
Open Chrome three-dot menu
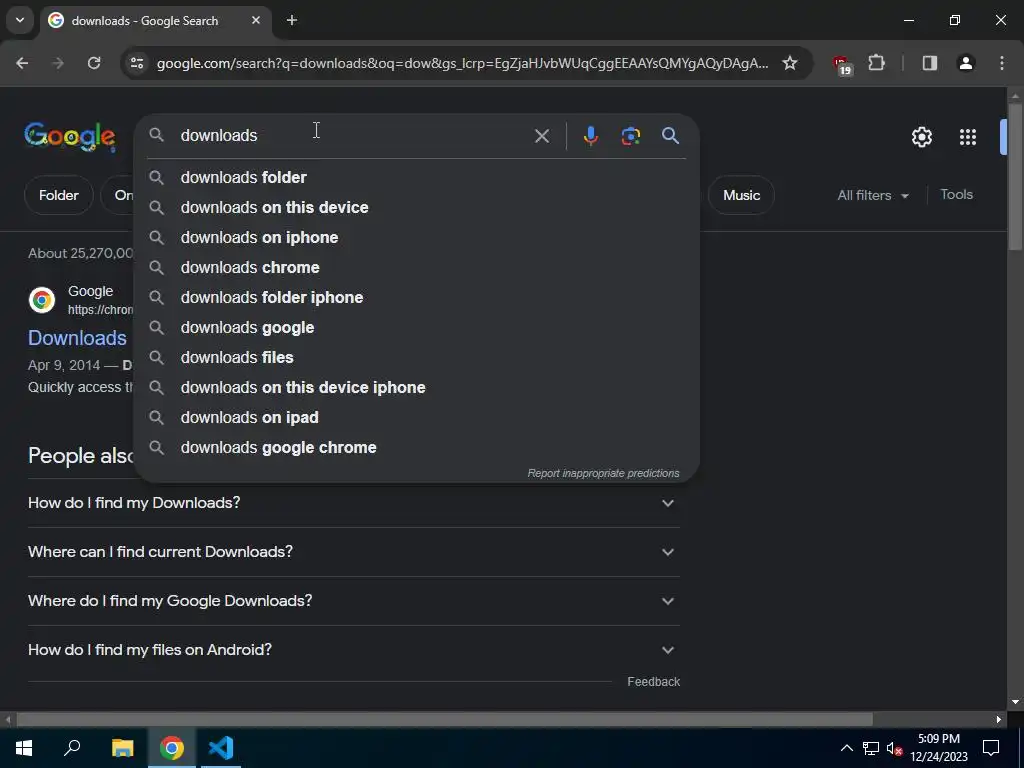[x=1002, y=63]
